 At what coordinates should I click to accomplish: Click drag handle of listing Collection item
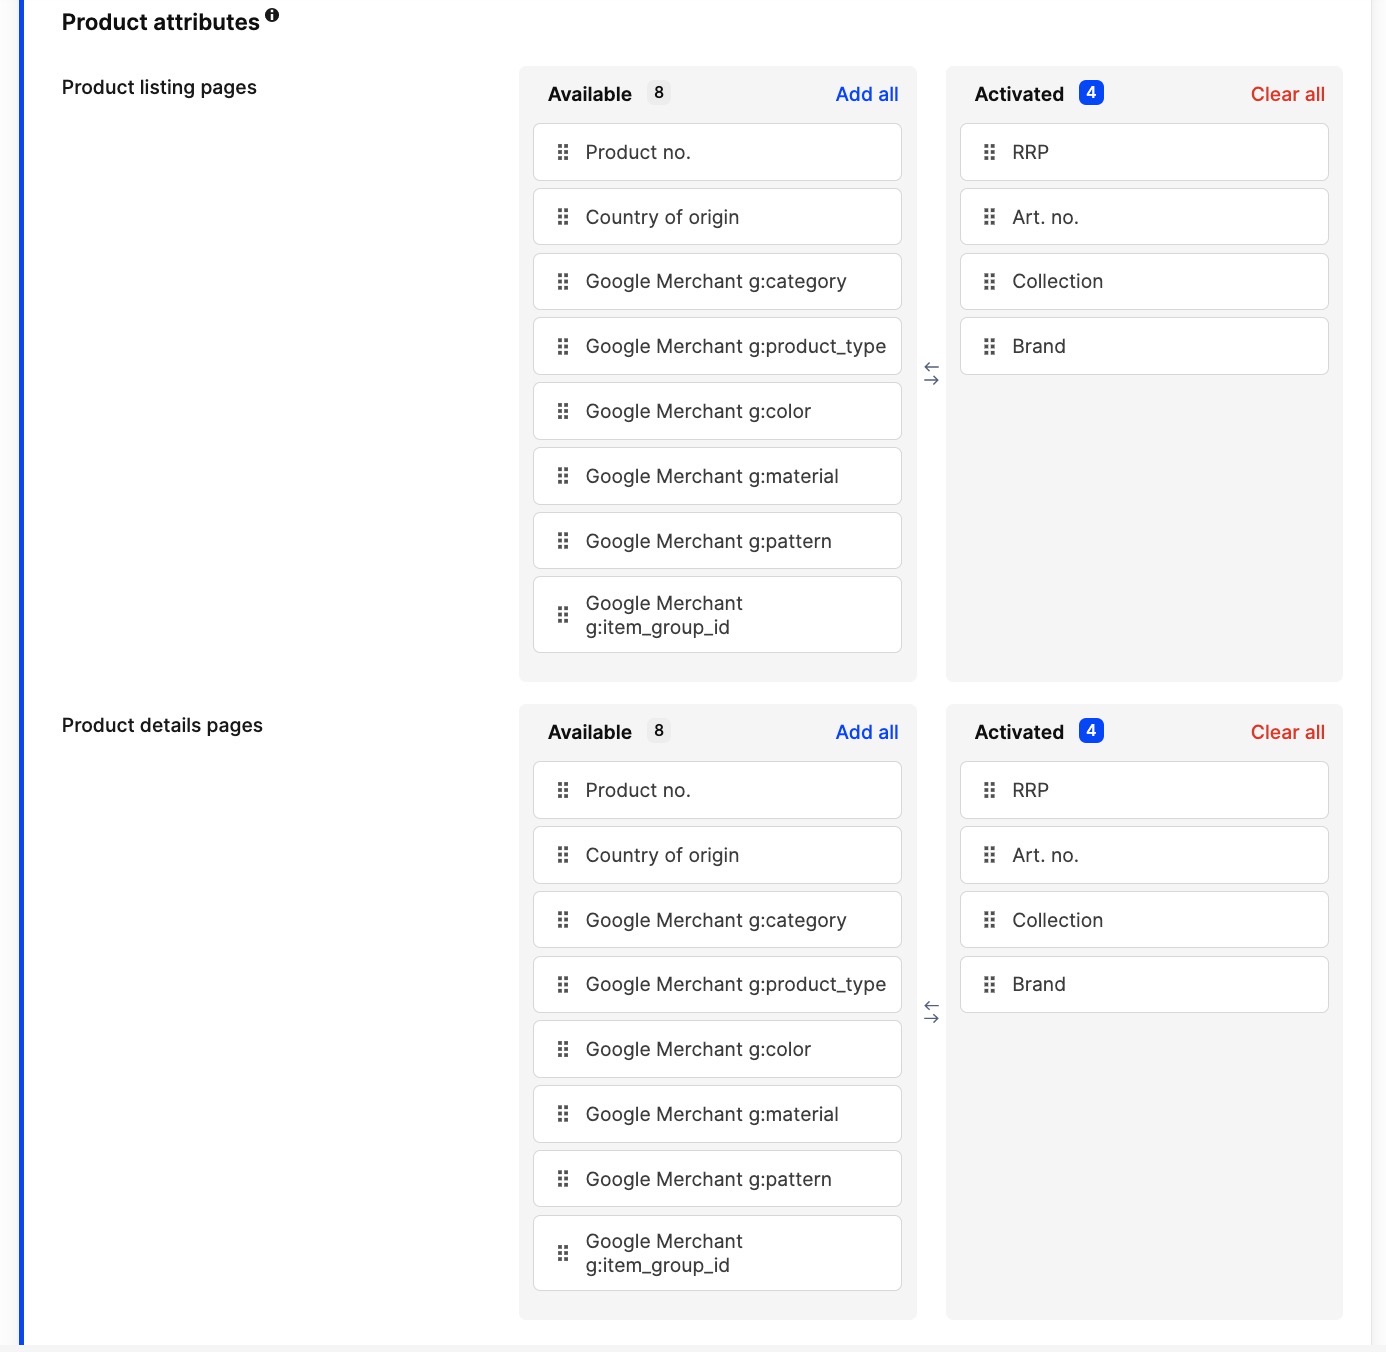[x=990, y=282]
